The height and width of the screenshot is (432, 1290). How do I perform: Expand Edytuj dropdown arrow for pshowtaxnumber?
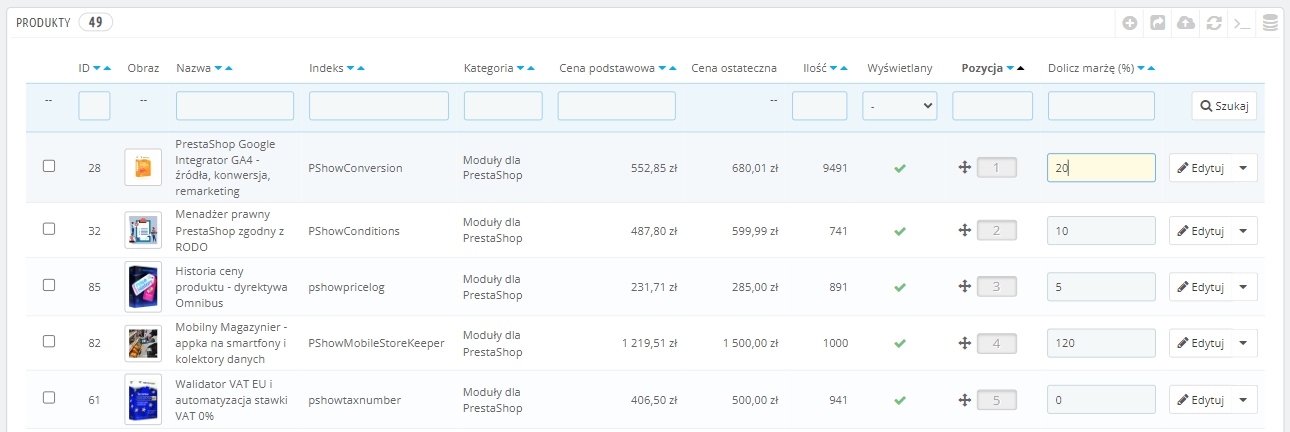coord(1244,400)
